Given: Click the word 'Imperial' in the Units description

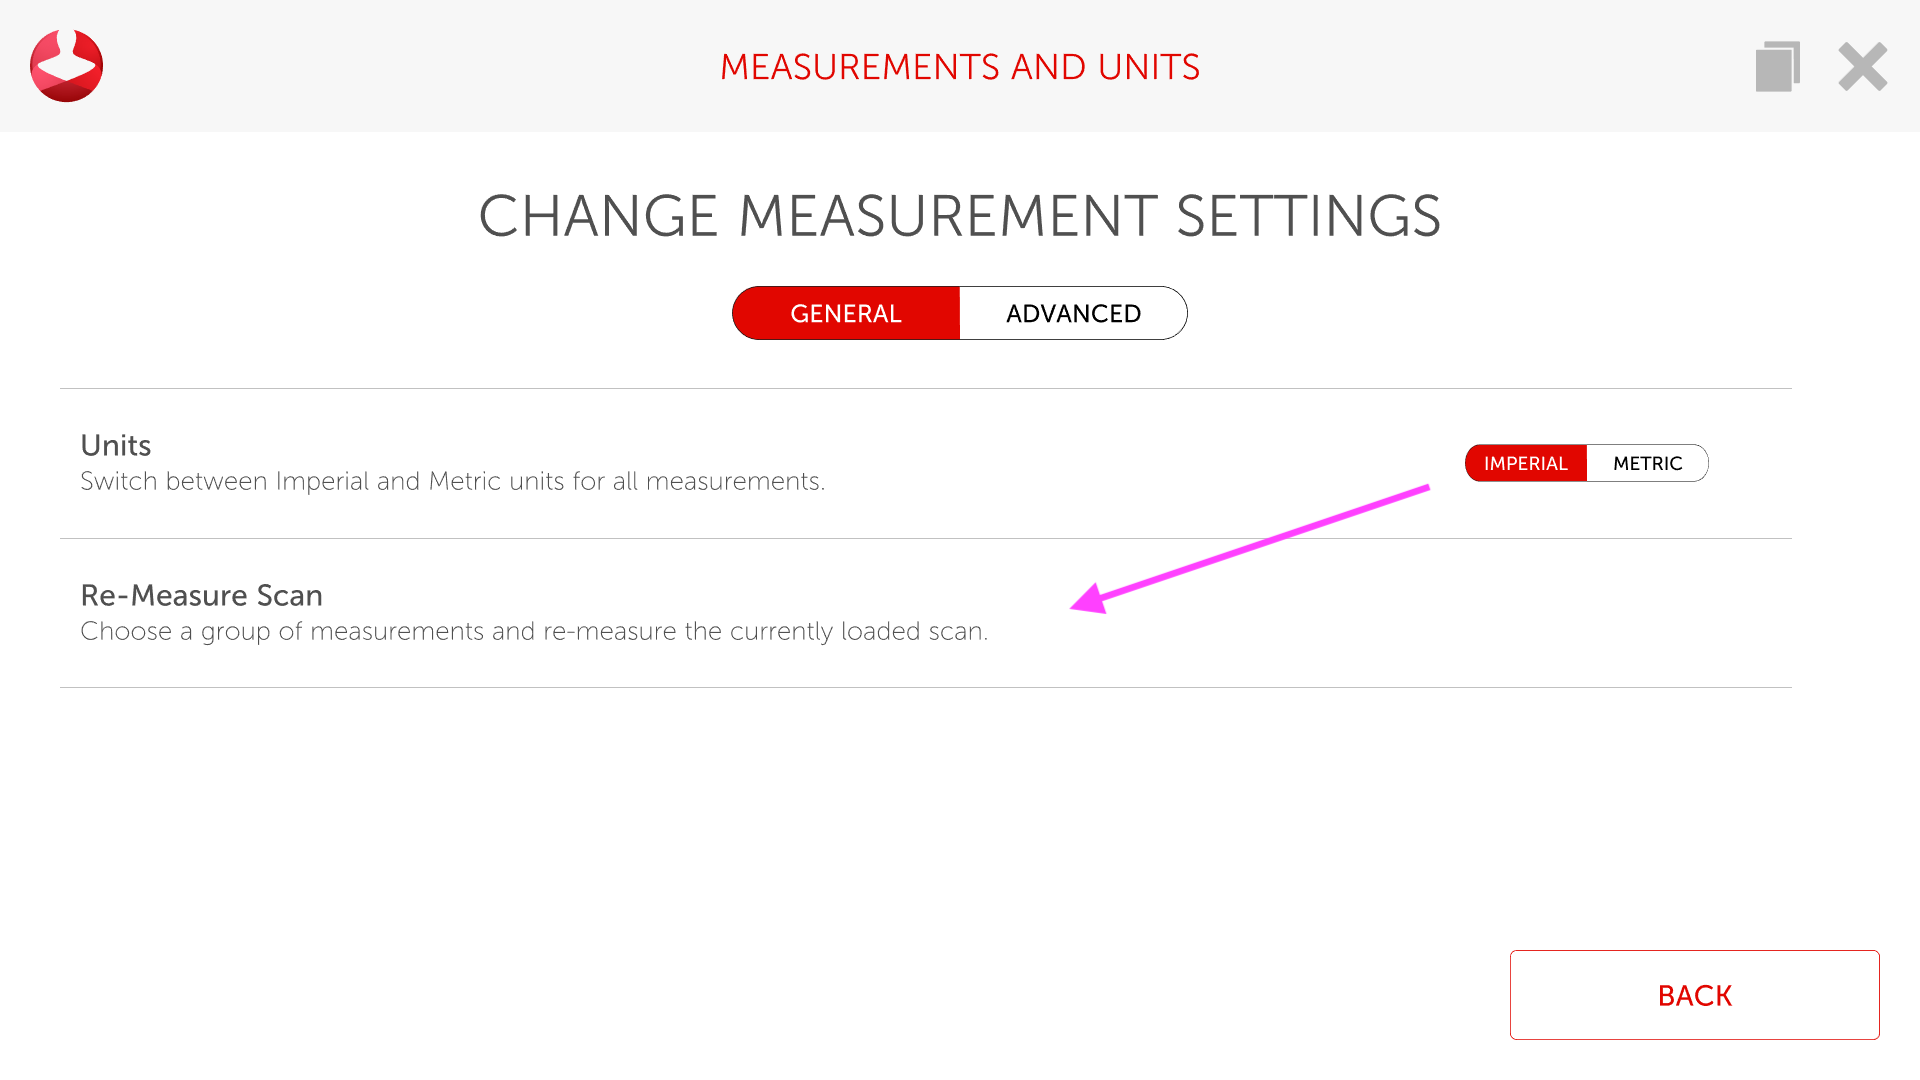Looking at the screenshot, I should (322, 482).
